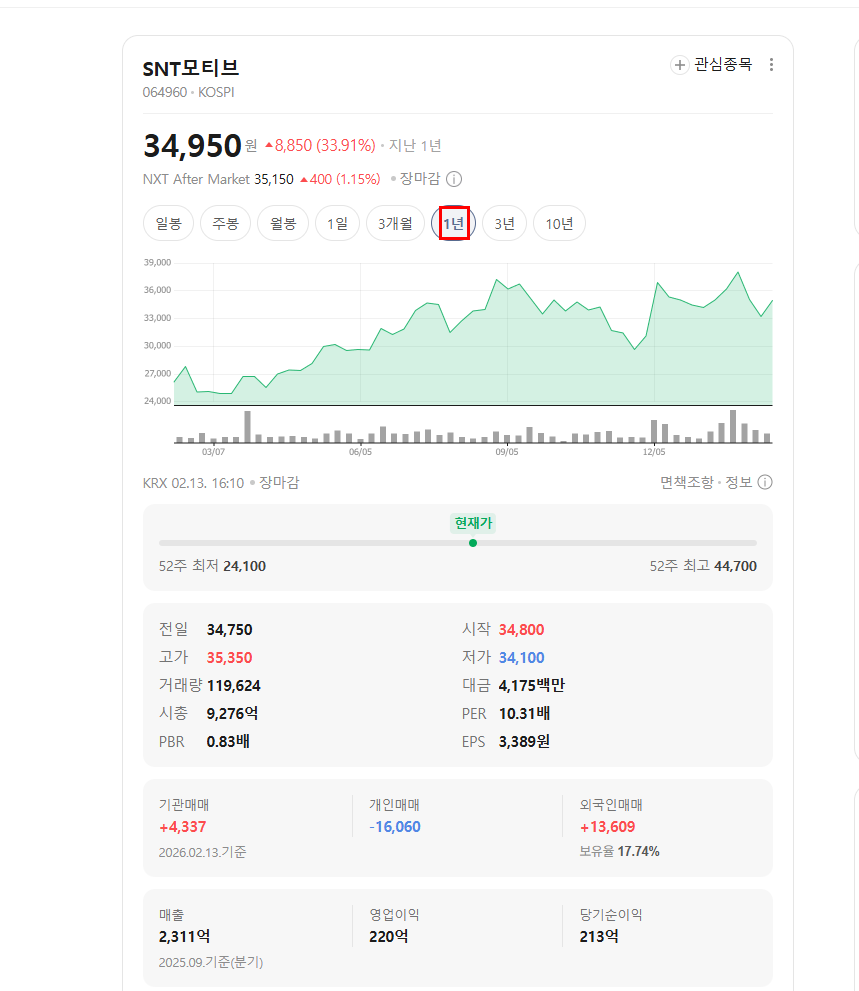Click the info icon next to 장마감
This screenshot has height=991, width=859.
pos(454,179)
